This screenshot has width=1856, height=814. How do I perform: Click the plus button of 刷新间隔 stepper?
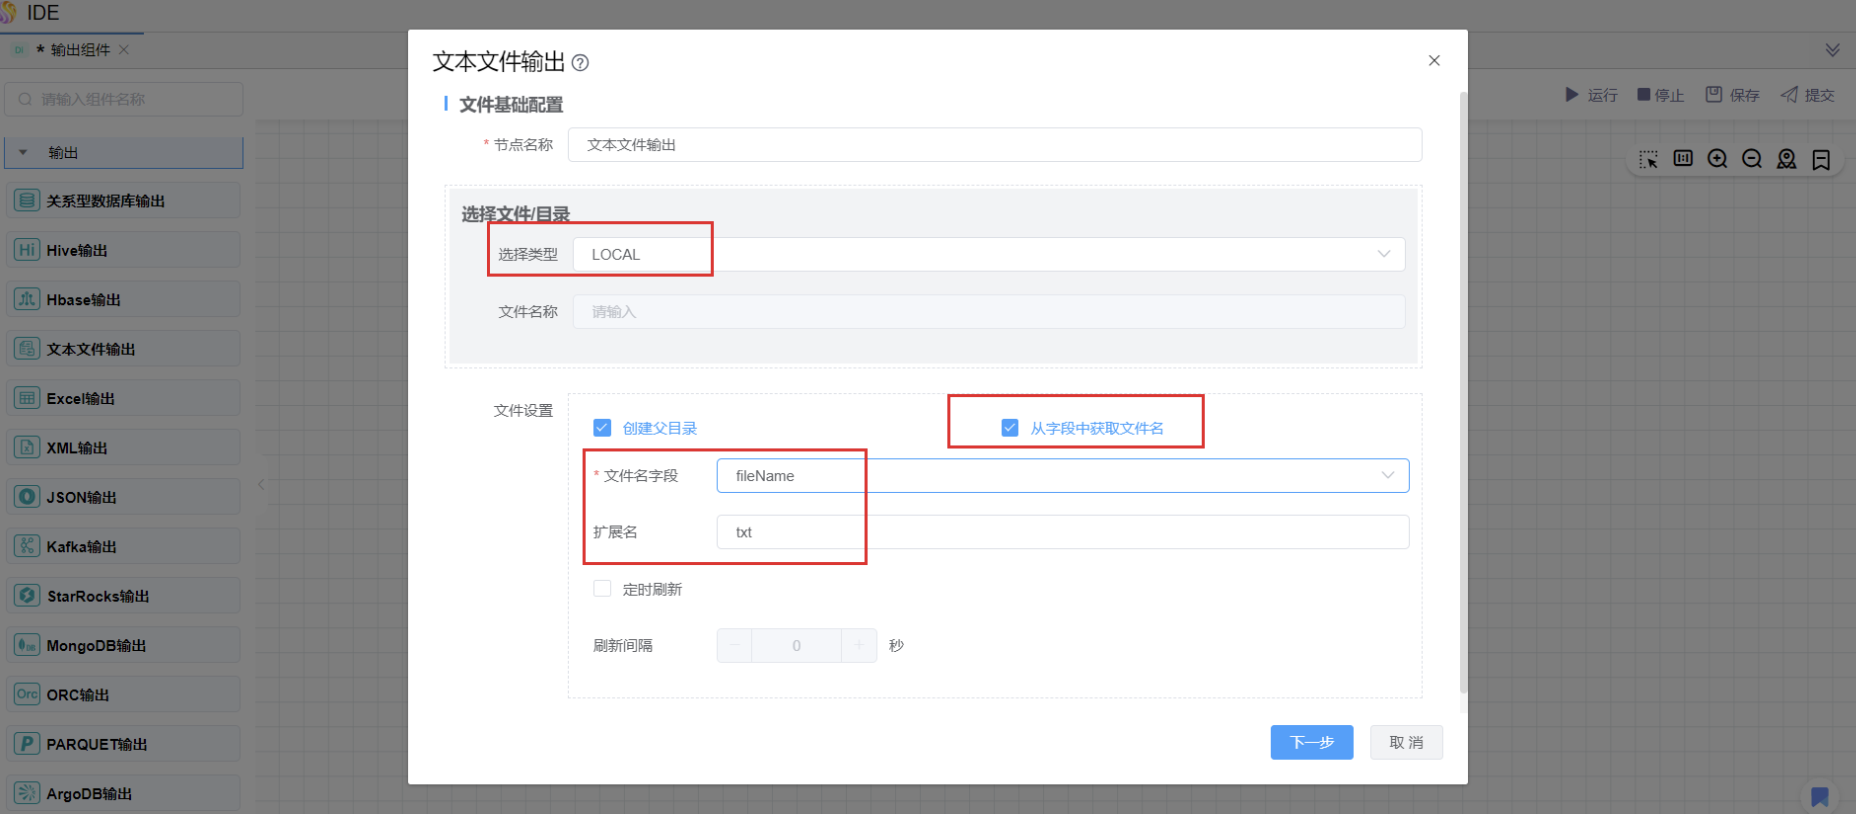[x=859, y=646]
